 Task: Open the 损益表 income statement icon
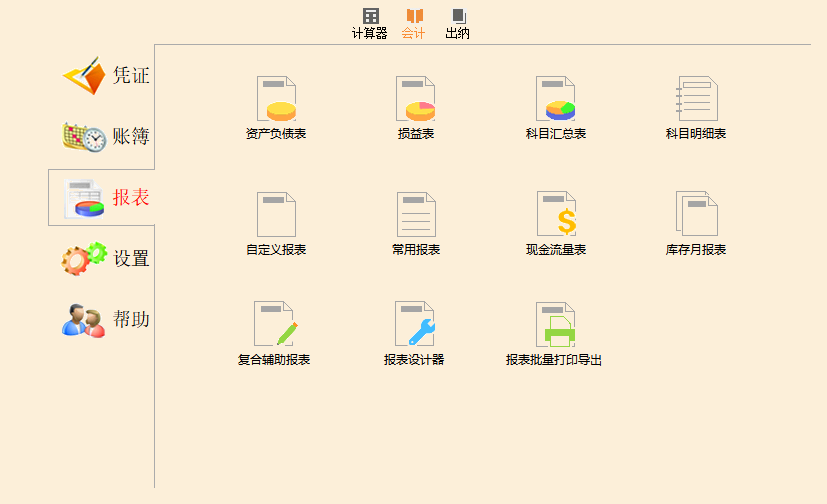[415, 99]
